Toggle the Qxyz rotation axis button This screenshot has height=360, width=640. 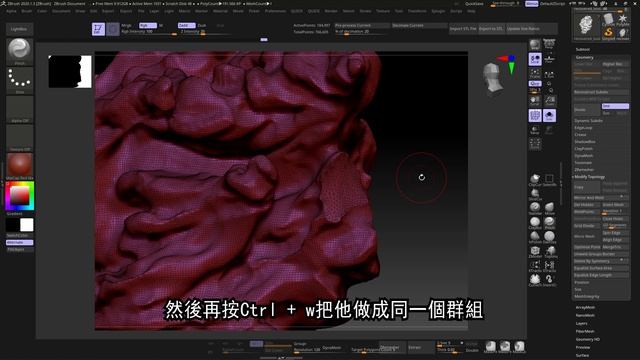tap(535, 84)
